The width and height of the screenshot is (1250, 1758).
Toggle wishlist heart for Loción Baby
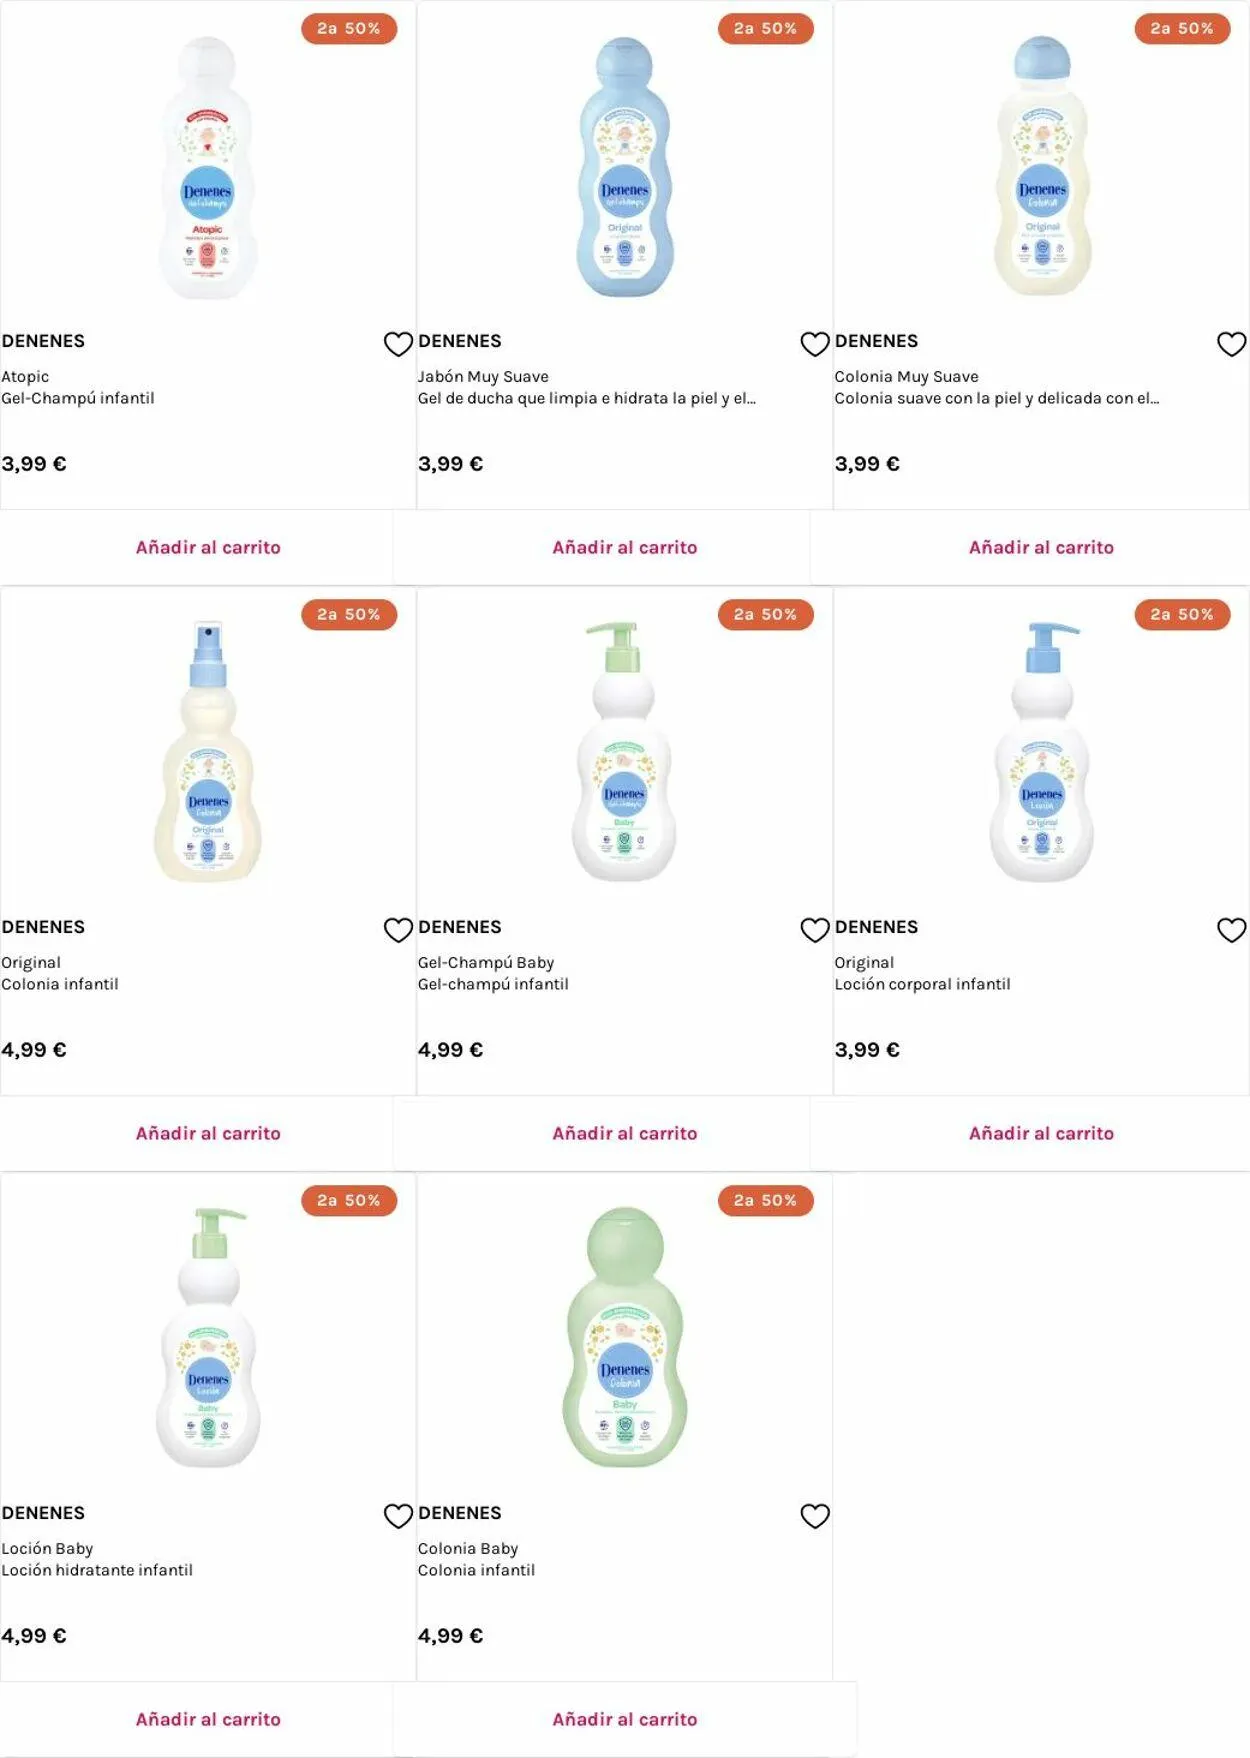(398, 1516)
